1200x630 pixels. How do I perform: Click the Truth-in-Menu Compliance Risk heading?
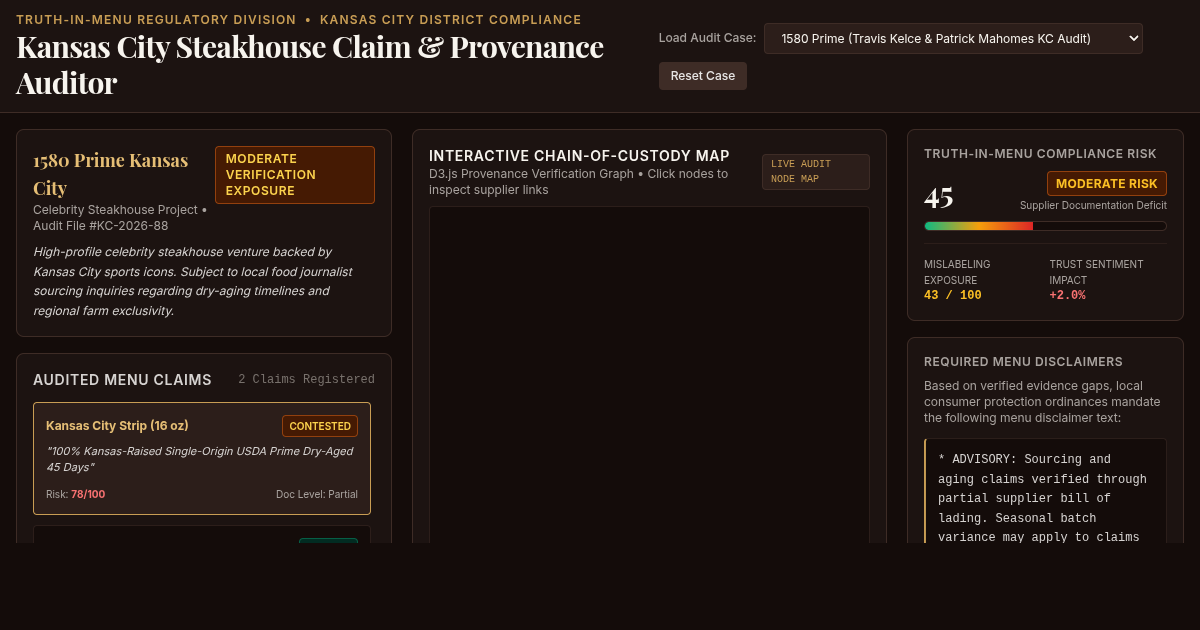[1040, 154]
